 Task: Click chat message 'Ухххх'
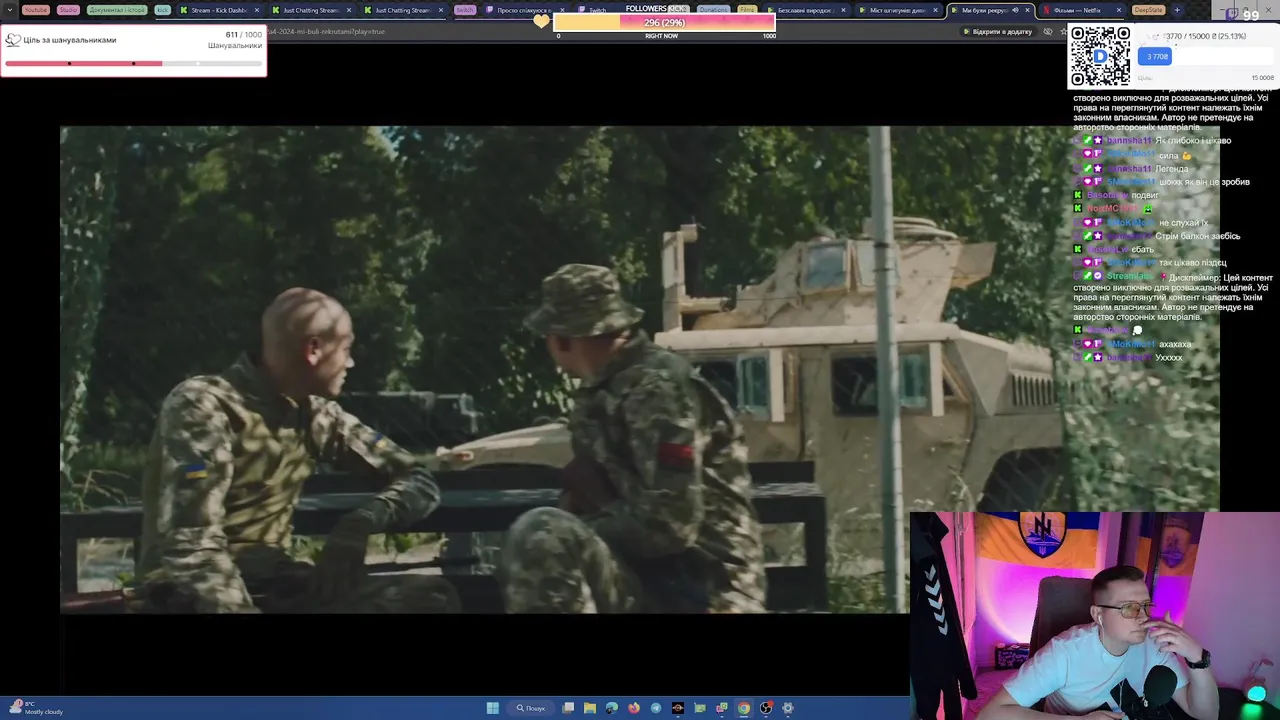[1169, 357]
